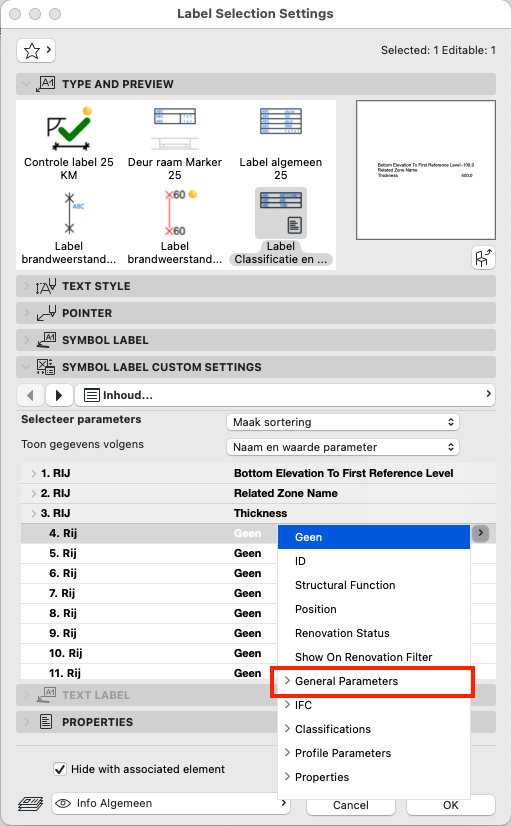511x826 pixels.
Task: Click the TYPE AND PREVIEW header icon
Action: point(46,84)
